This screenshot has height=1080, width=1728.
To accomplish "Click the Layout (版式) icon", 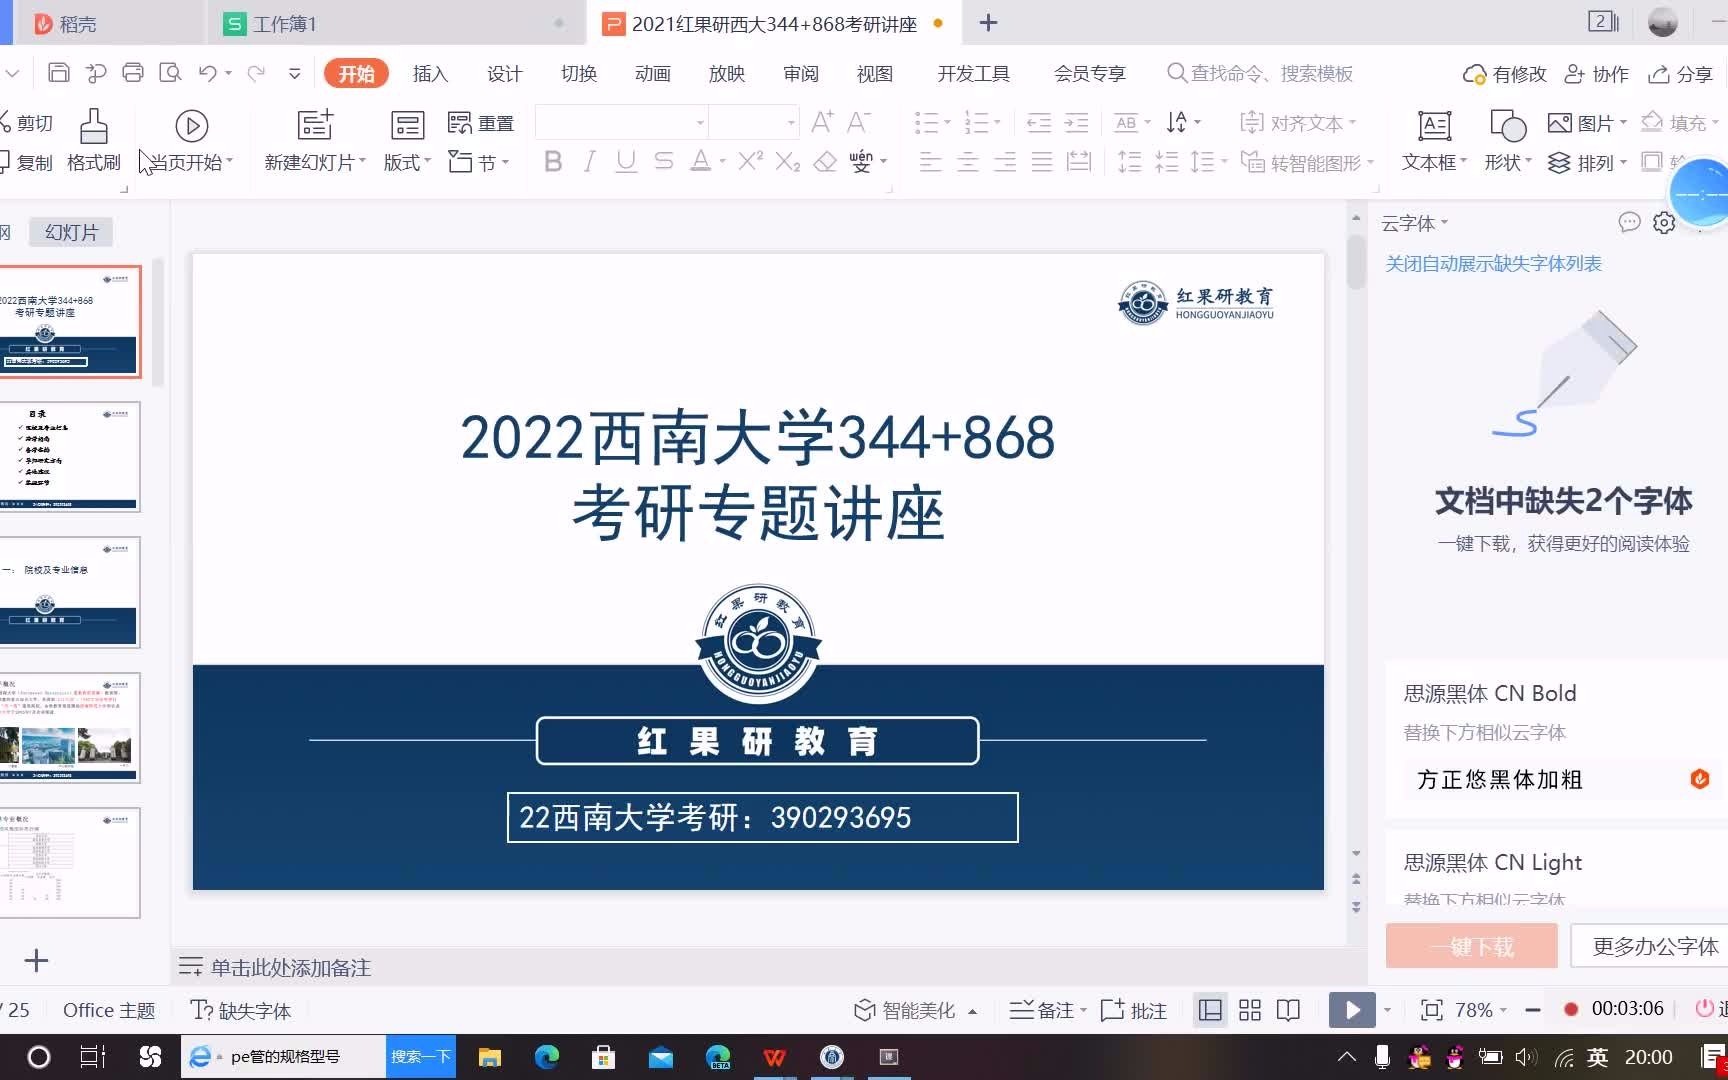I will pyautogui.click(x=407, y=125).
